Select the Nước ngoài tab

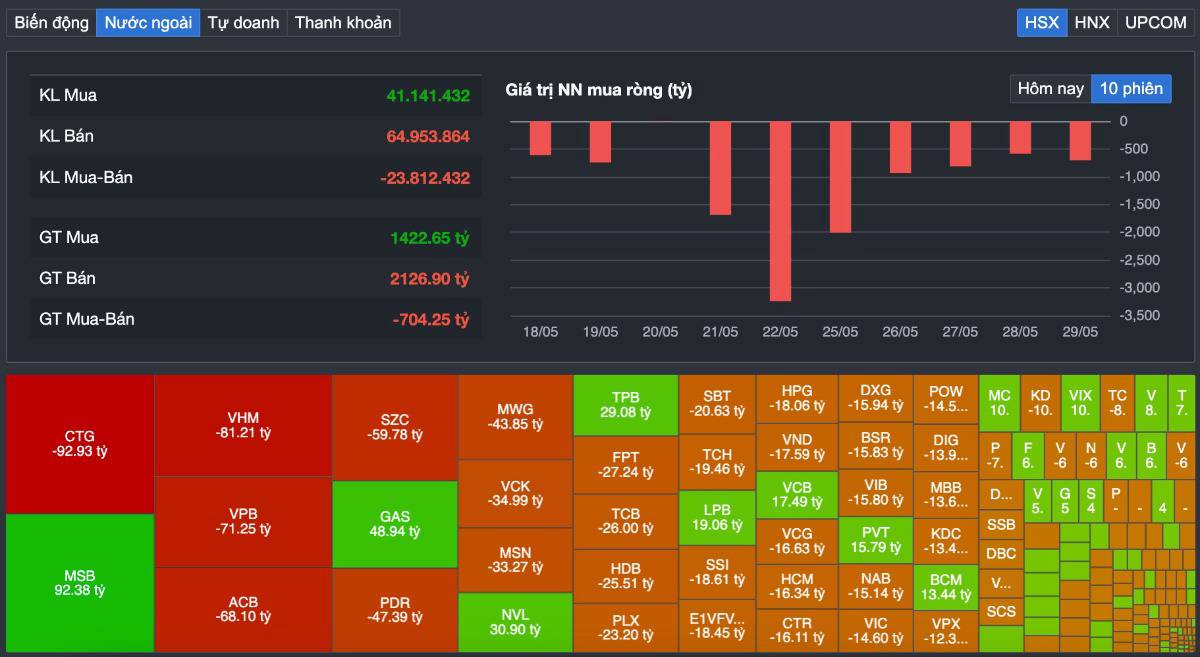[x=148, y=22]
